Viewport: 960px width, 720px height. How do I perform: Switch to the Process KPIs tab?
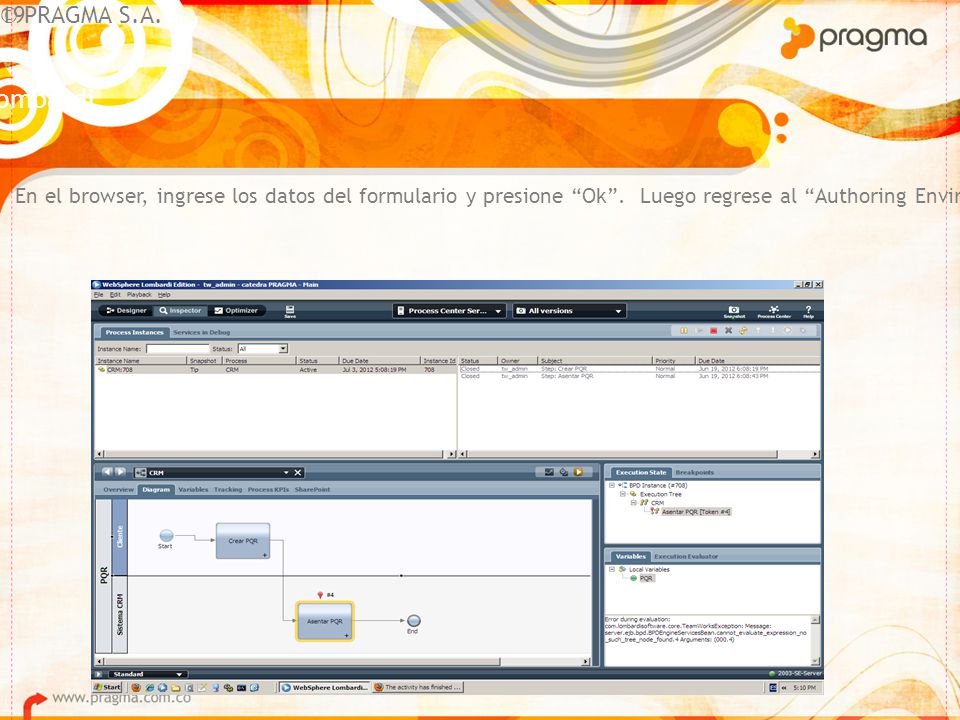coord(268,490)
